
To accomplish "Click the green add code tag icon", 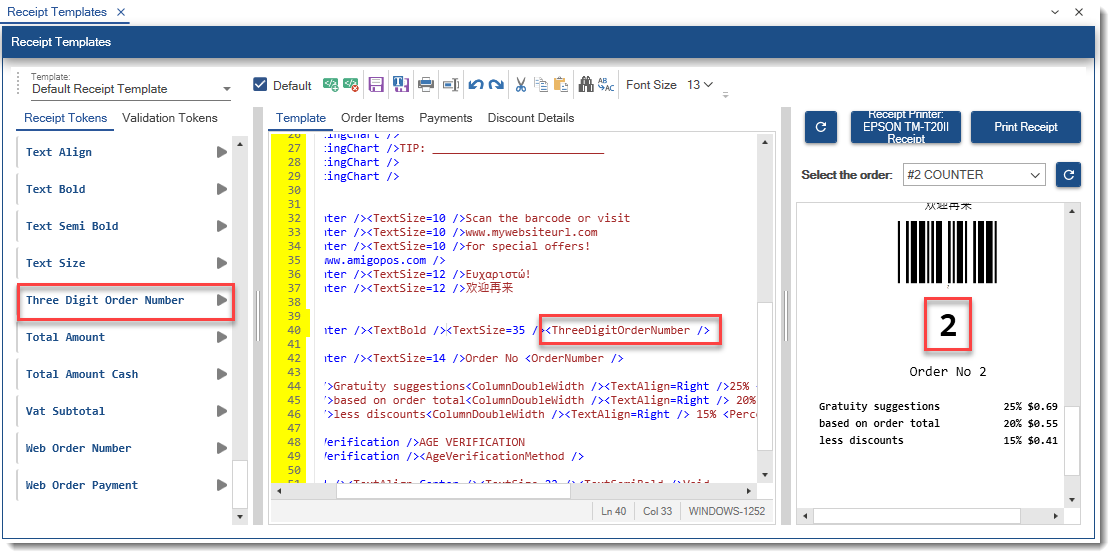I will point(330,85).
